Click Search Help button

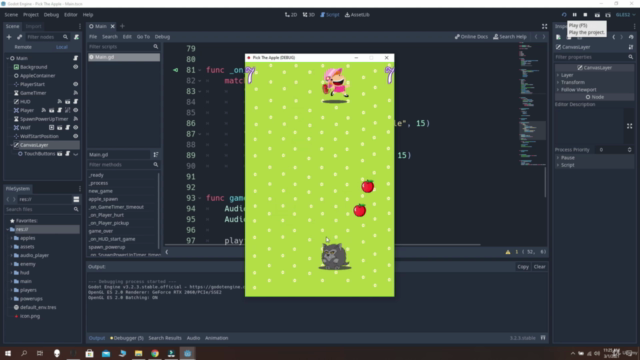510,37
